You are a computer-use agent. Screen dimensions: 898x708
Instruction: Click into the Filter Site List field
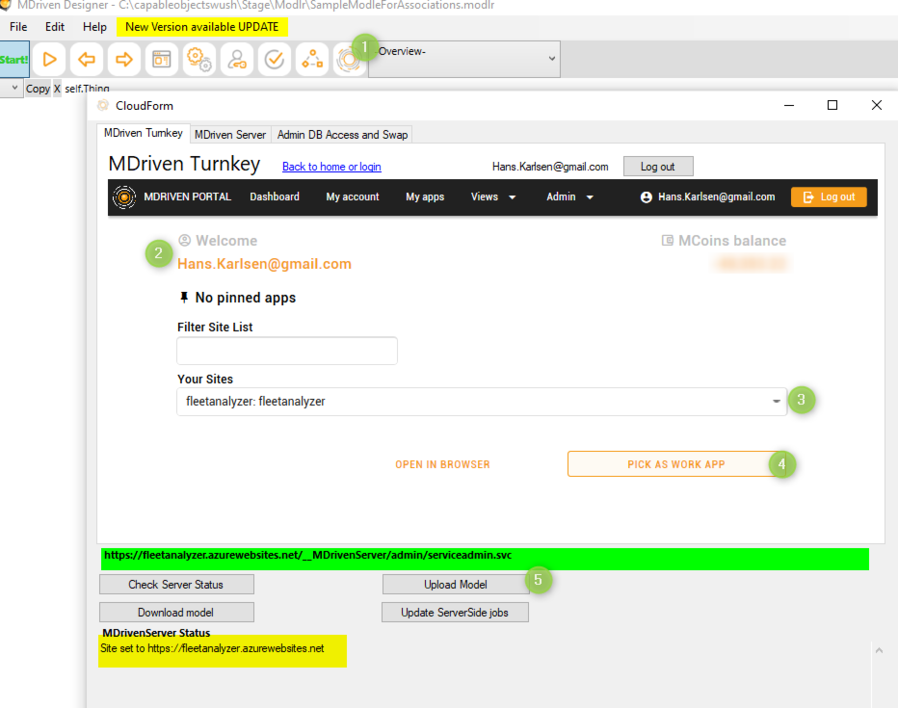pos(287,351)
